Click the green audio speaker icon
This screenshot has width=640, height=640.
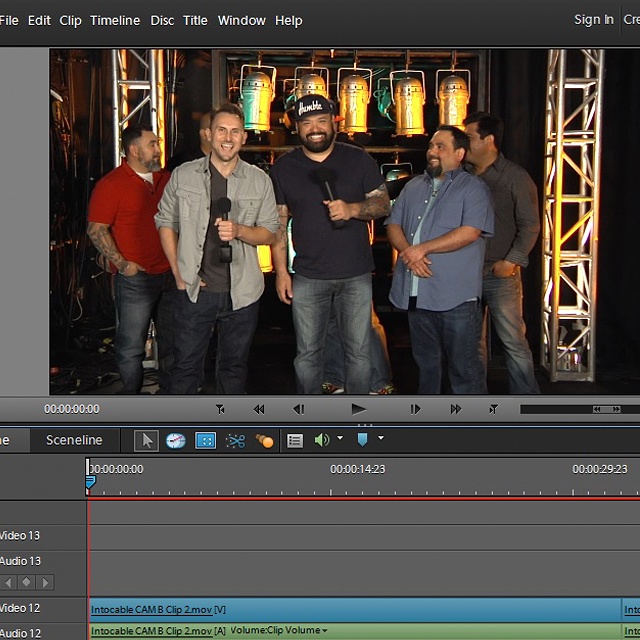[322, 440]
